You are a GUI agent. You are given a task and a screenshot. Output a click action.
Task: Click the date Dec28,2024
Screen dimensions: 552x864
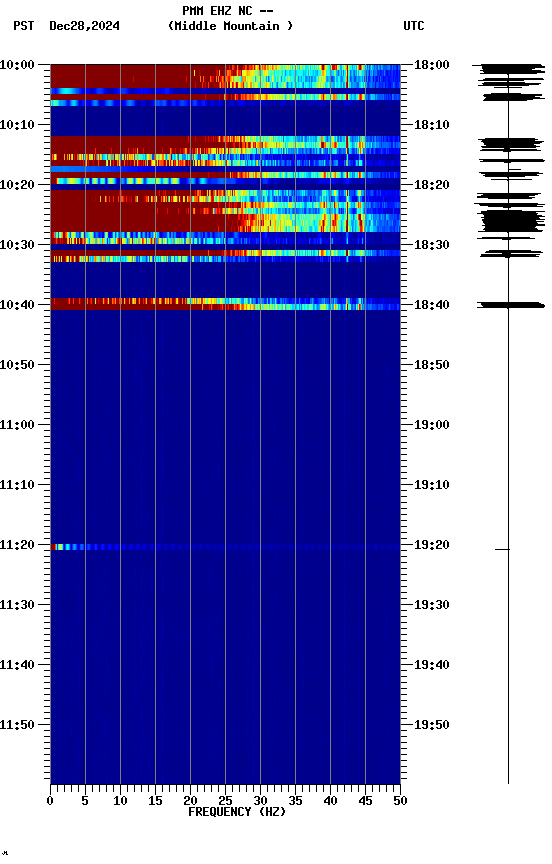pos(84,26)
